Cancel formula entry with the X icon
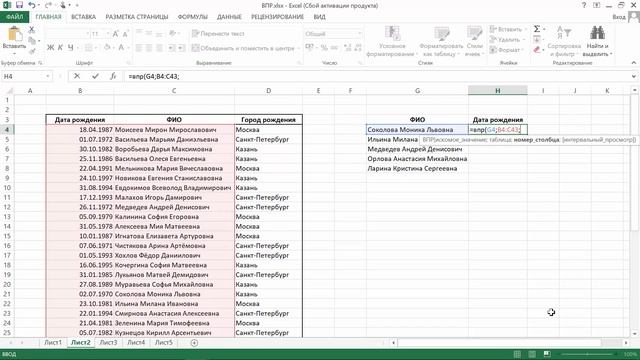Screen dimensions: 640x360 pyautogui.click(x=77, y=76)
